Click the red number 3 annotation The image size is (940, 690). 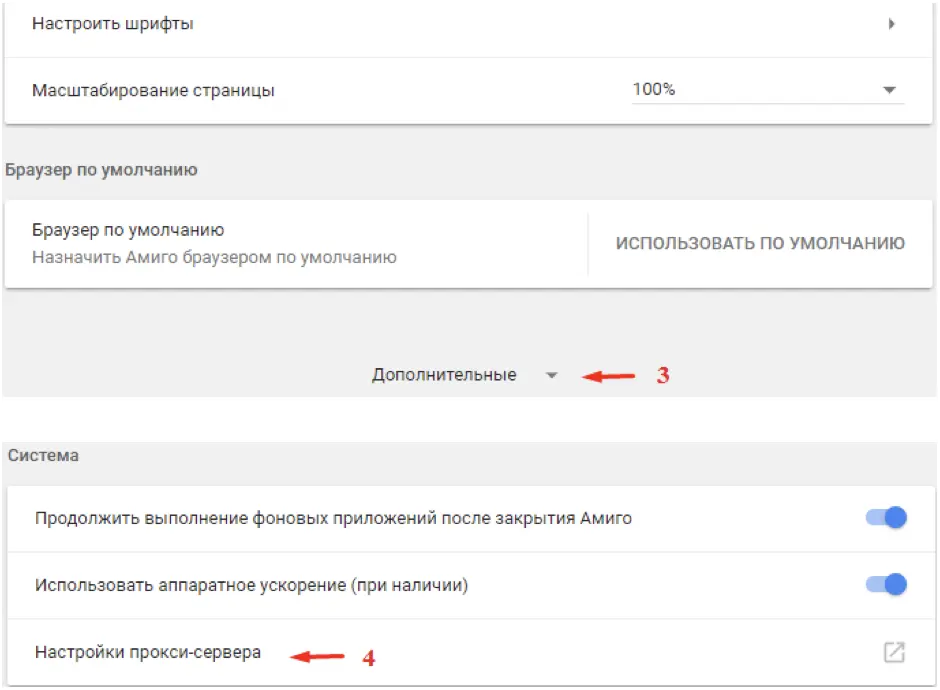(x=662, y=376)
